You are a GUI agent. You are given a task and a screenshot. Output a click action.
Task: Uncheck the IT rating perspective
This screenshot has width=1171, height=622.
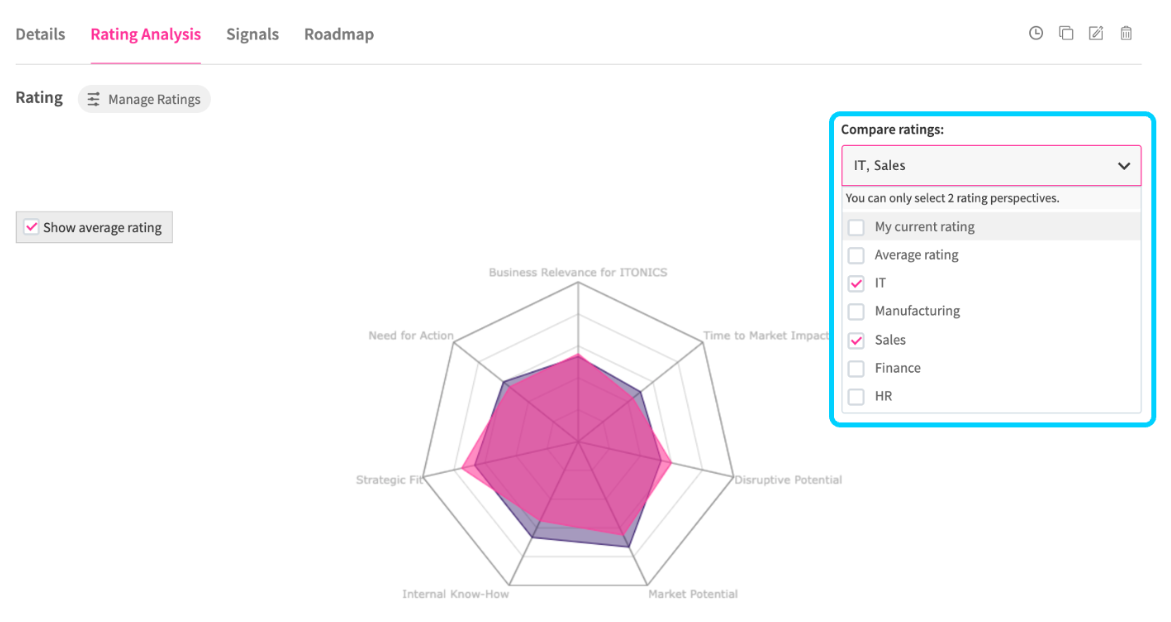856,283
